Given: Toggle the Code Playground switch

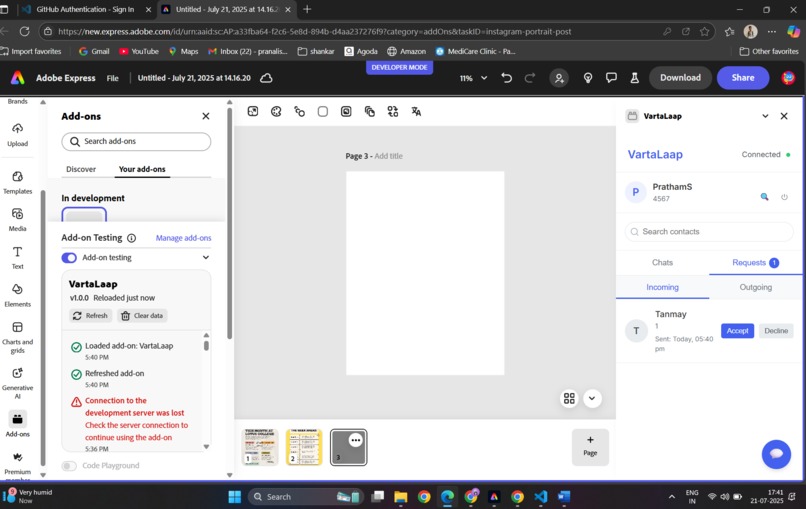Looking at the screenshot, I should 69,466.
